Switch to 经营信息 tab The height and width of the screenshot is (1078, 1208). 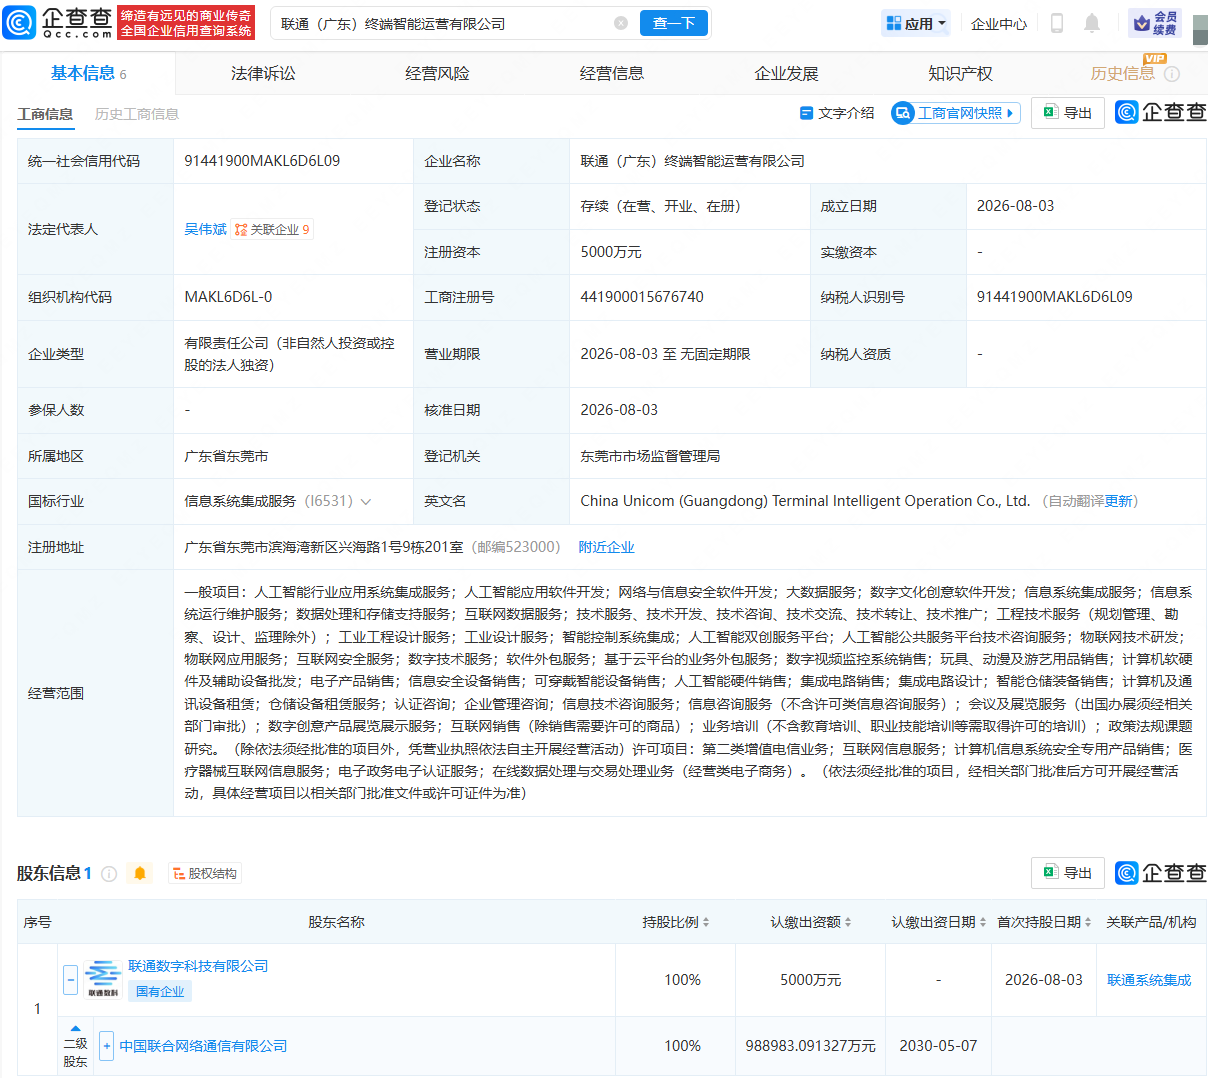[x=612, y=74]
